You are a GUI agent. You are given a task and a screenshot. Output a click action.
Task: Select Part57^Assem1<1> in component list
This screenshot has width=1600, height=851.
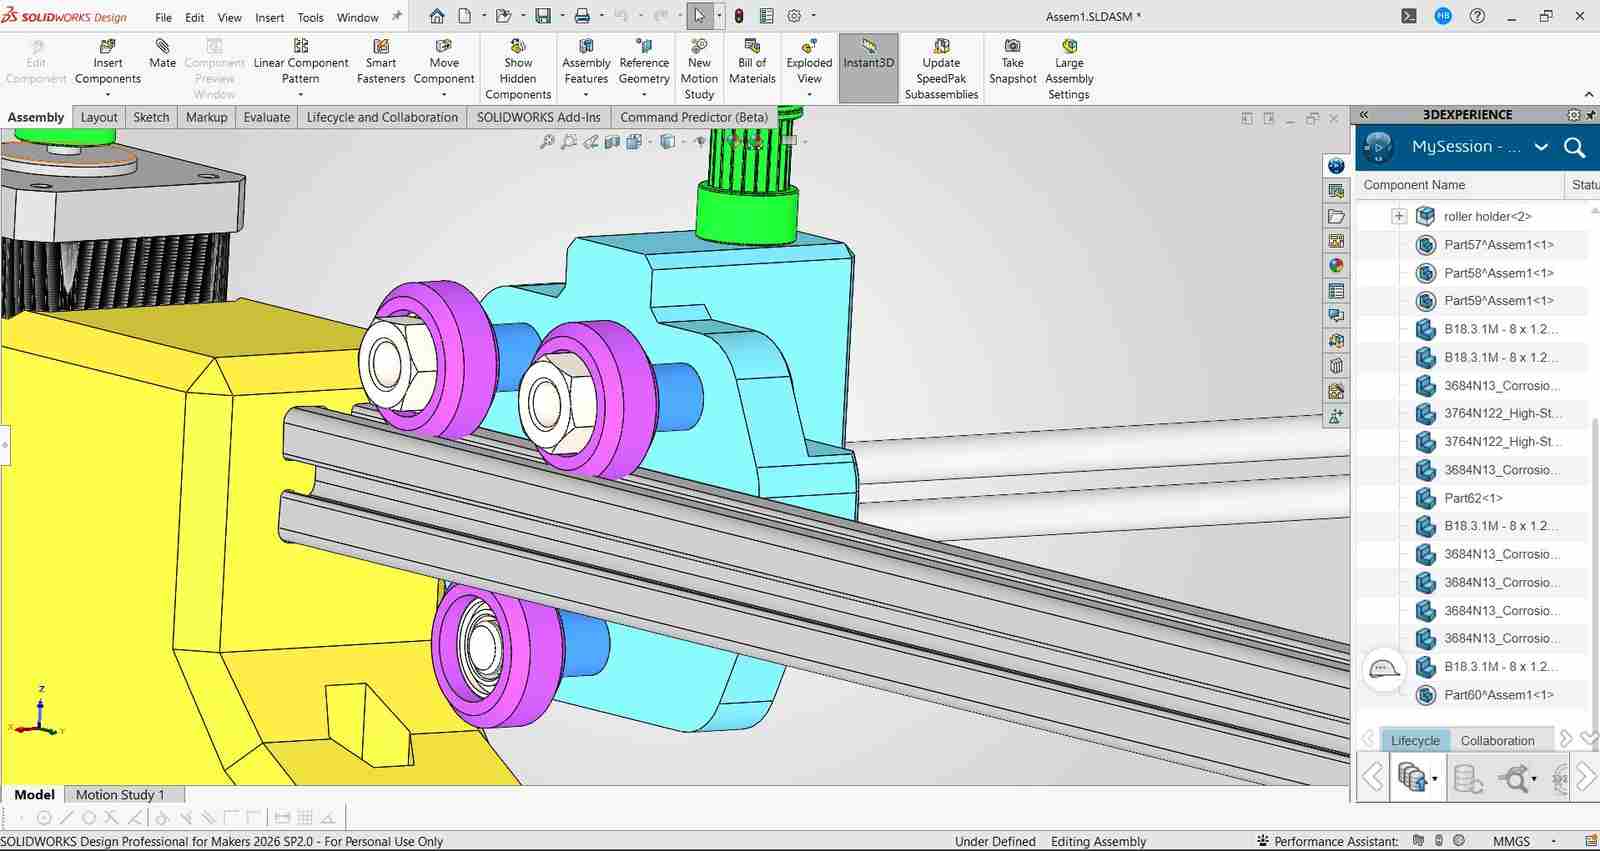(1498, 244)
